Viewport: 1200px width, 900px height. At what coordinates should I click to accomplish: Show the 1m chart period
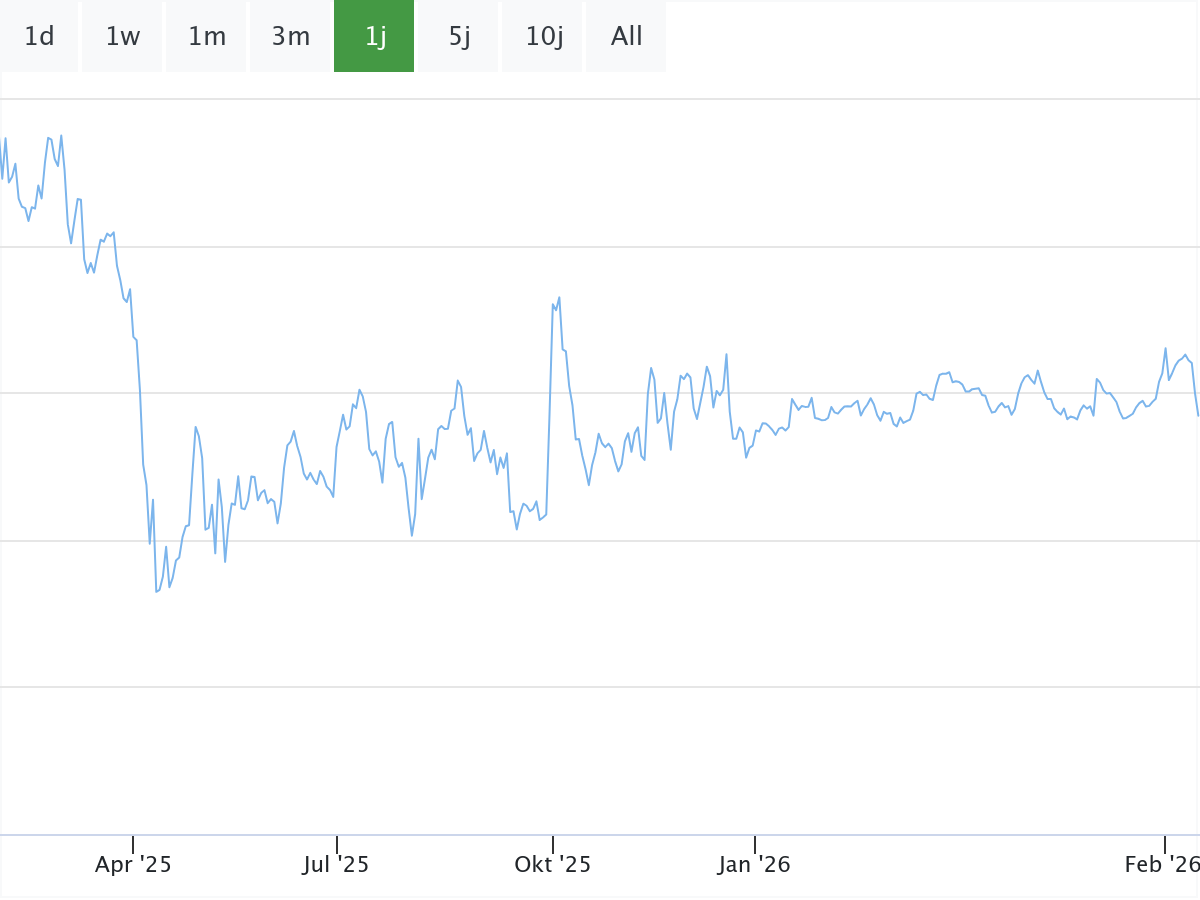(206, 37)
